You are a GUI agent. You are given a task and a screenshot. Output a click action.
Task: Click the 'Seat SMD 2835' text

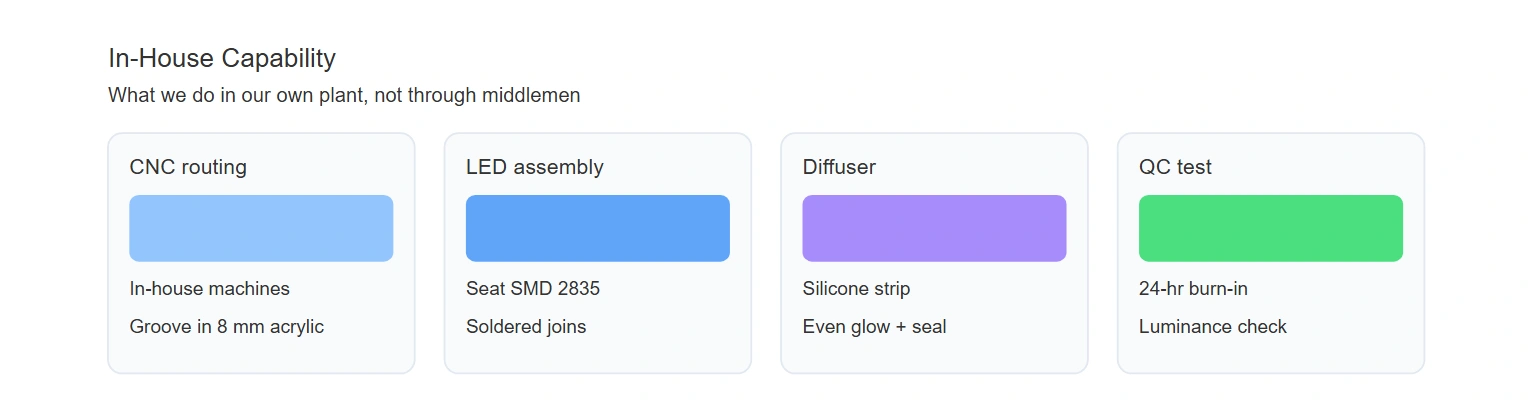click(x=533, y=289)
